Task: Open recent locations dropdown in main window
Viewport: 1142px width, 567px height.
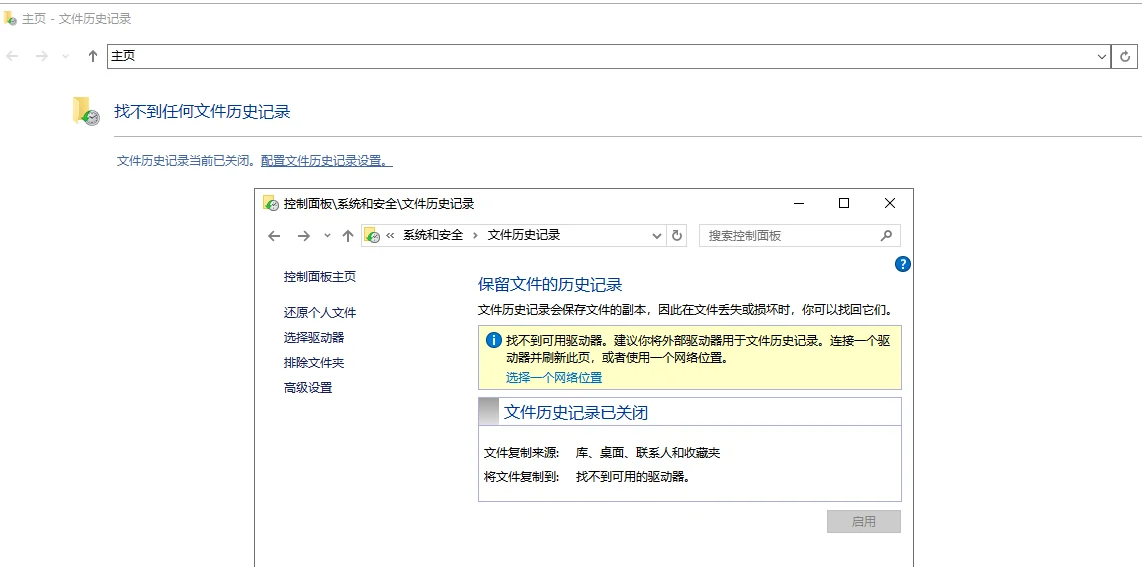Action: [66, 56]
